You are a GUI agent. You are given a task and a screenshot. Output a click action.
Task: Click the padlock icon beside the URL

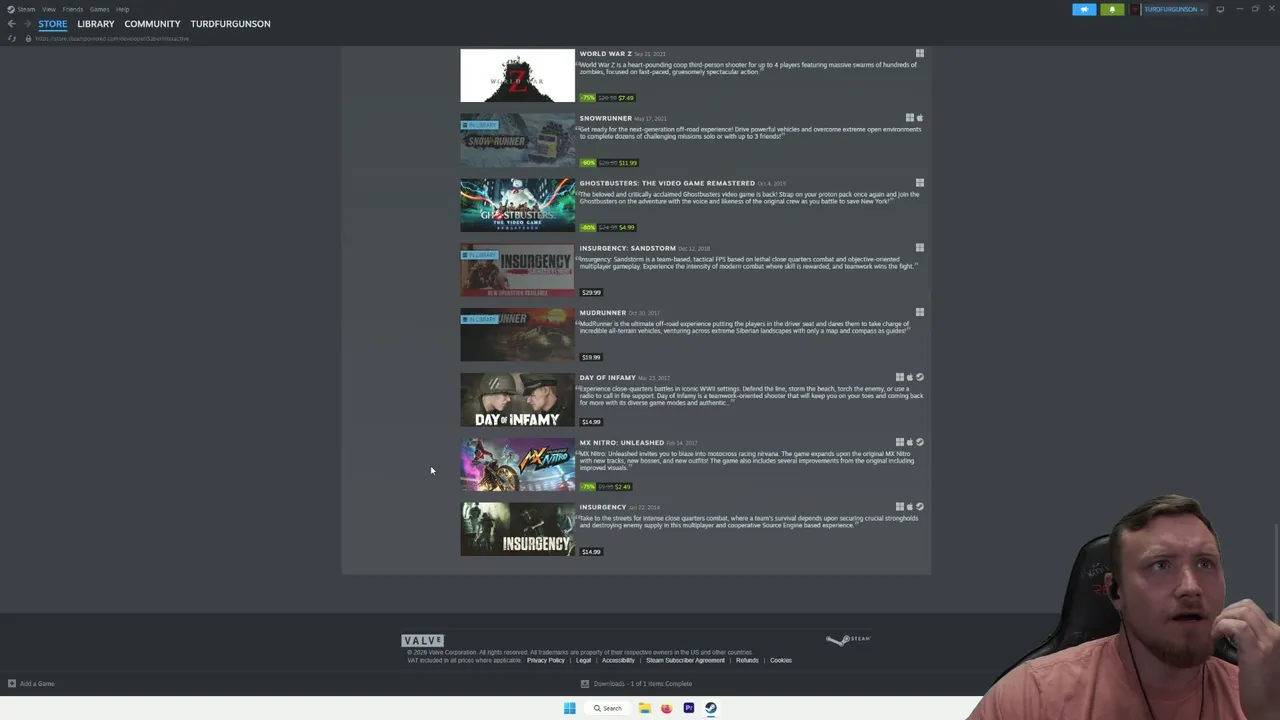click(28, 38)
